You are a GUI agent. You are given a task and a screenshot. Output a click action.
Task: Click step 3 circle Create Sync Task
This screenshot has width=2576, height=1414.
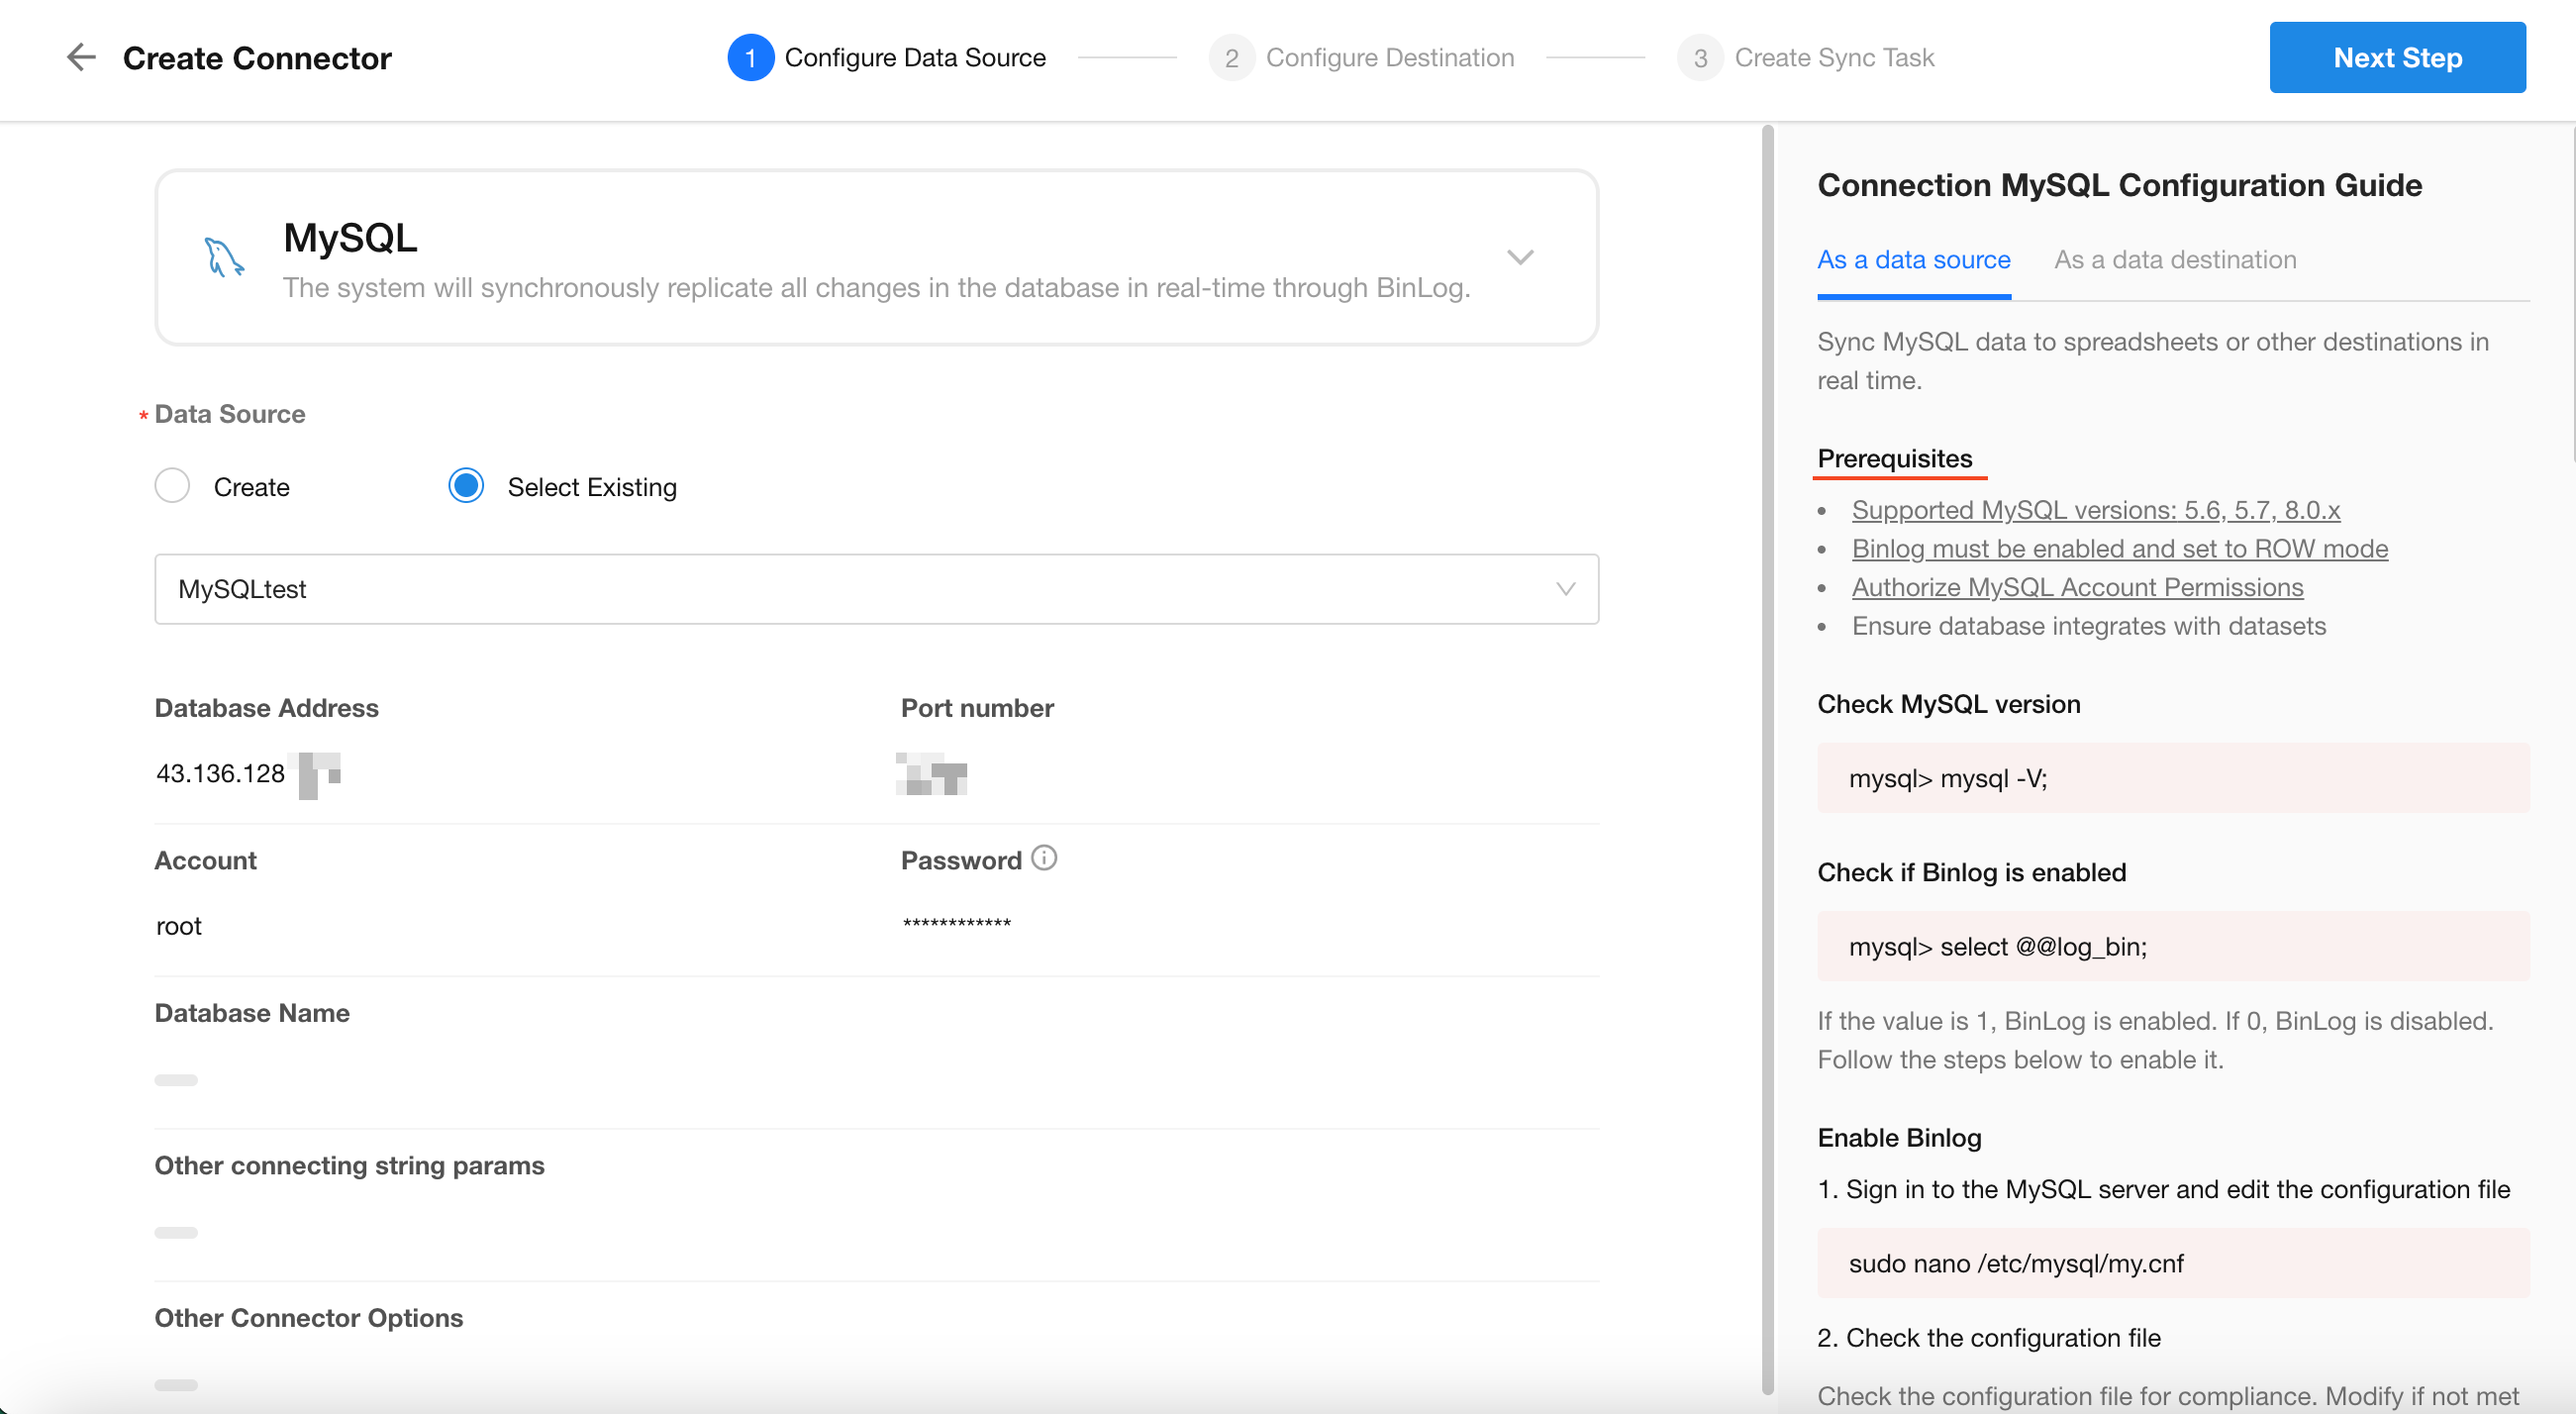click(x=1700, y=58)
